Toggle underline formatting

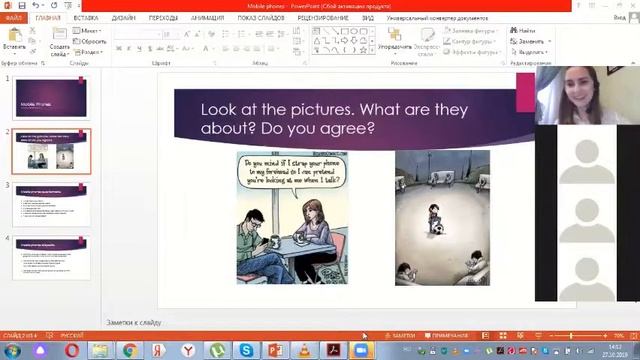tap(139, 49)
